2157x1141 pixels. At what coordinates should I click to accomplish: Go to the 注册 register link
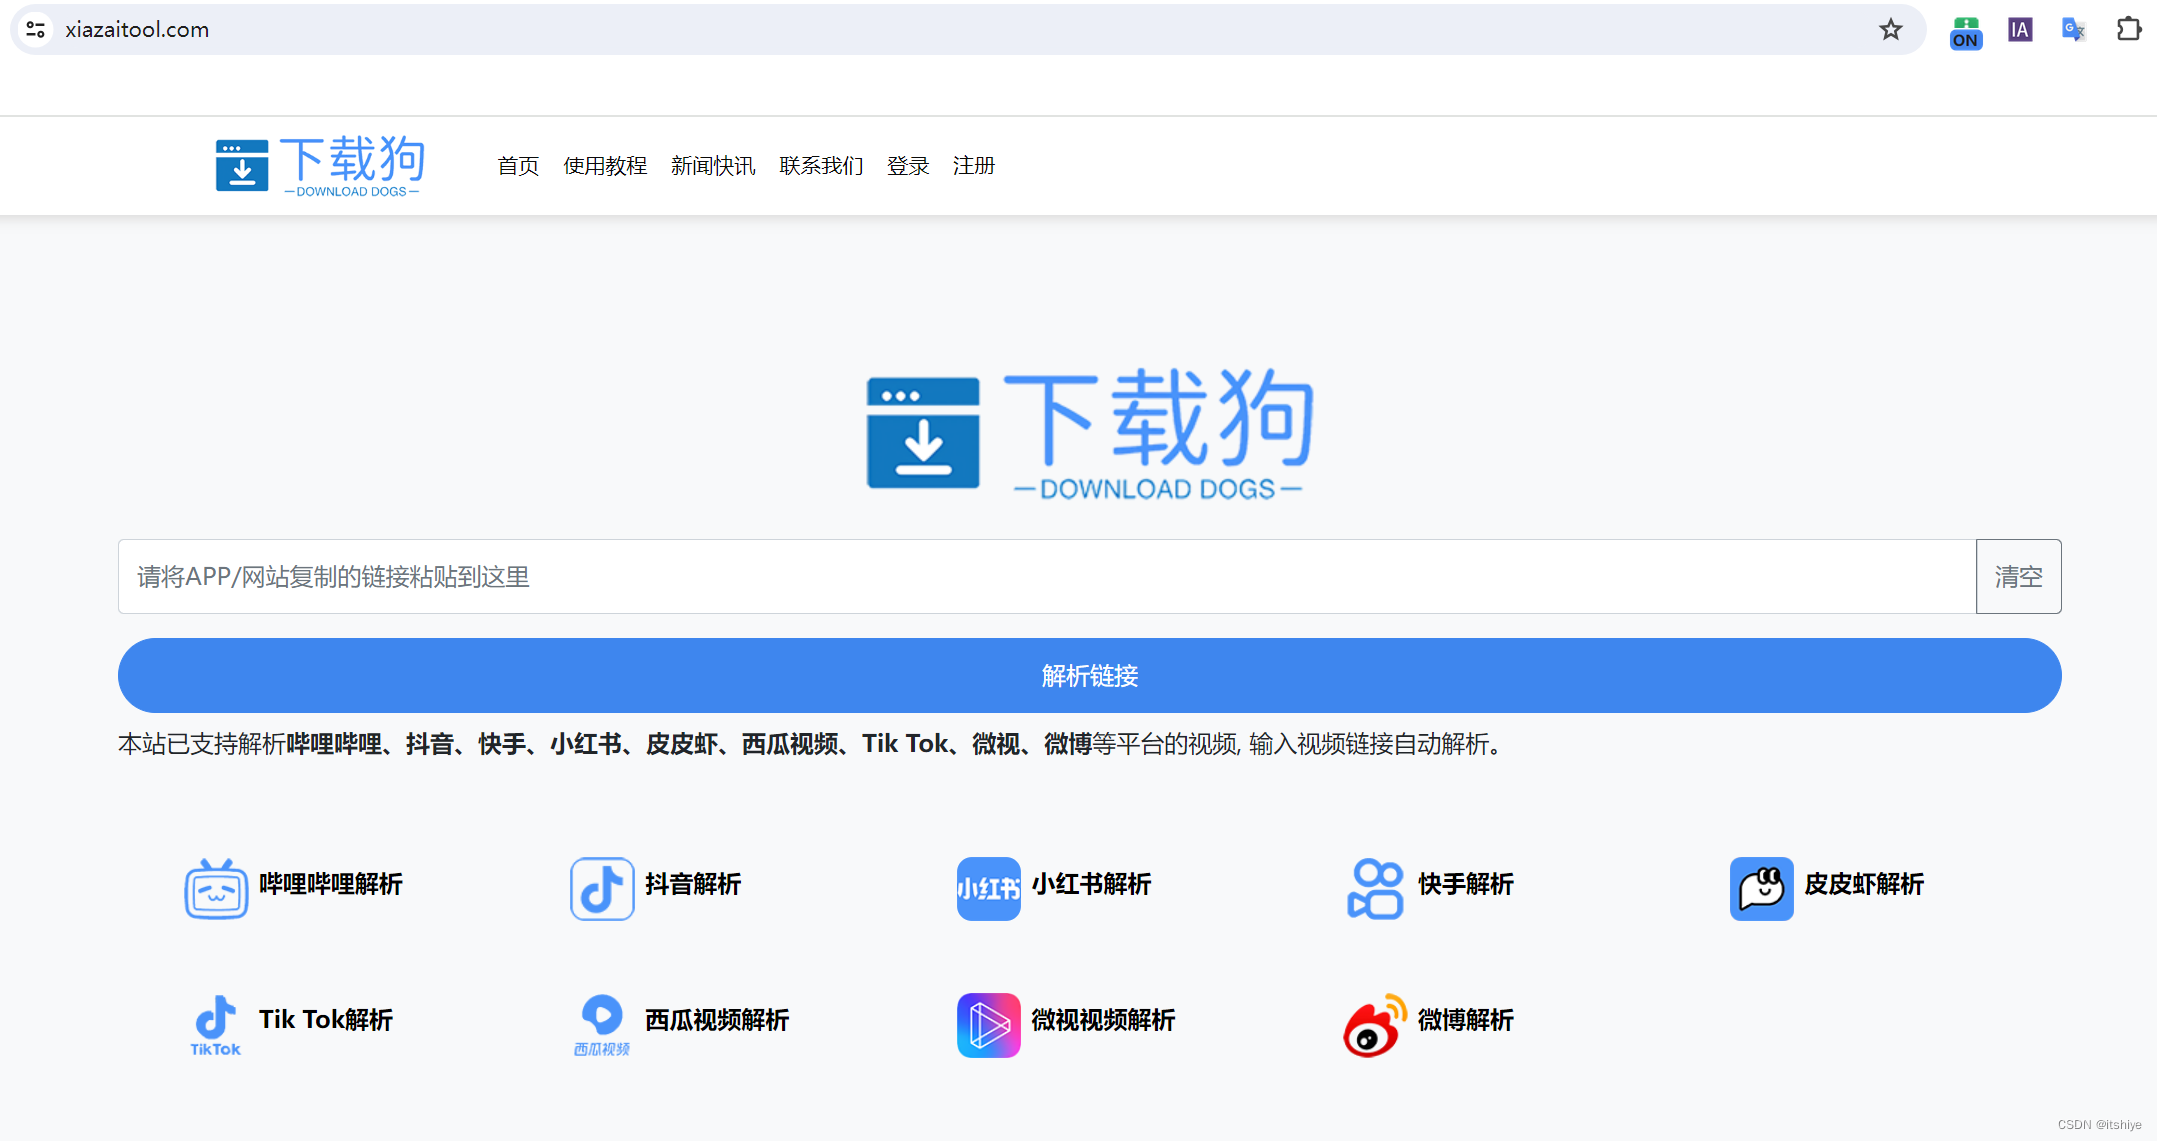pos(973,166)
